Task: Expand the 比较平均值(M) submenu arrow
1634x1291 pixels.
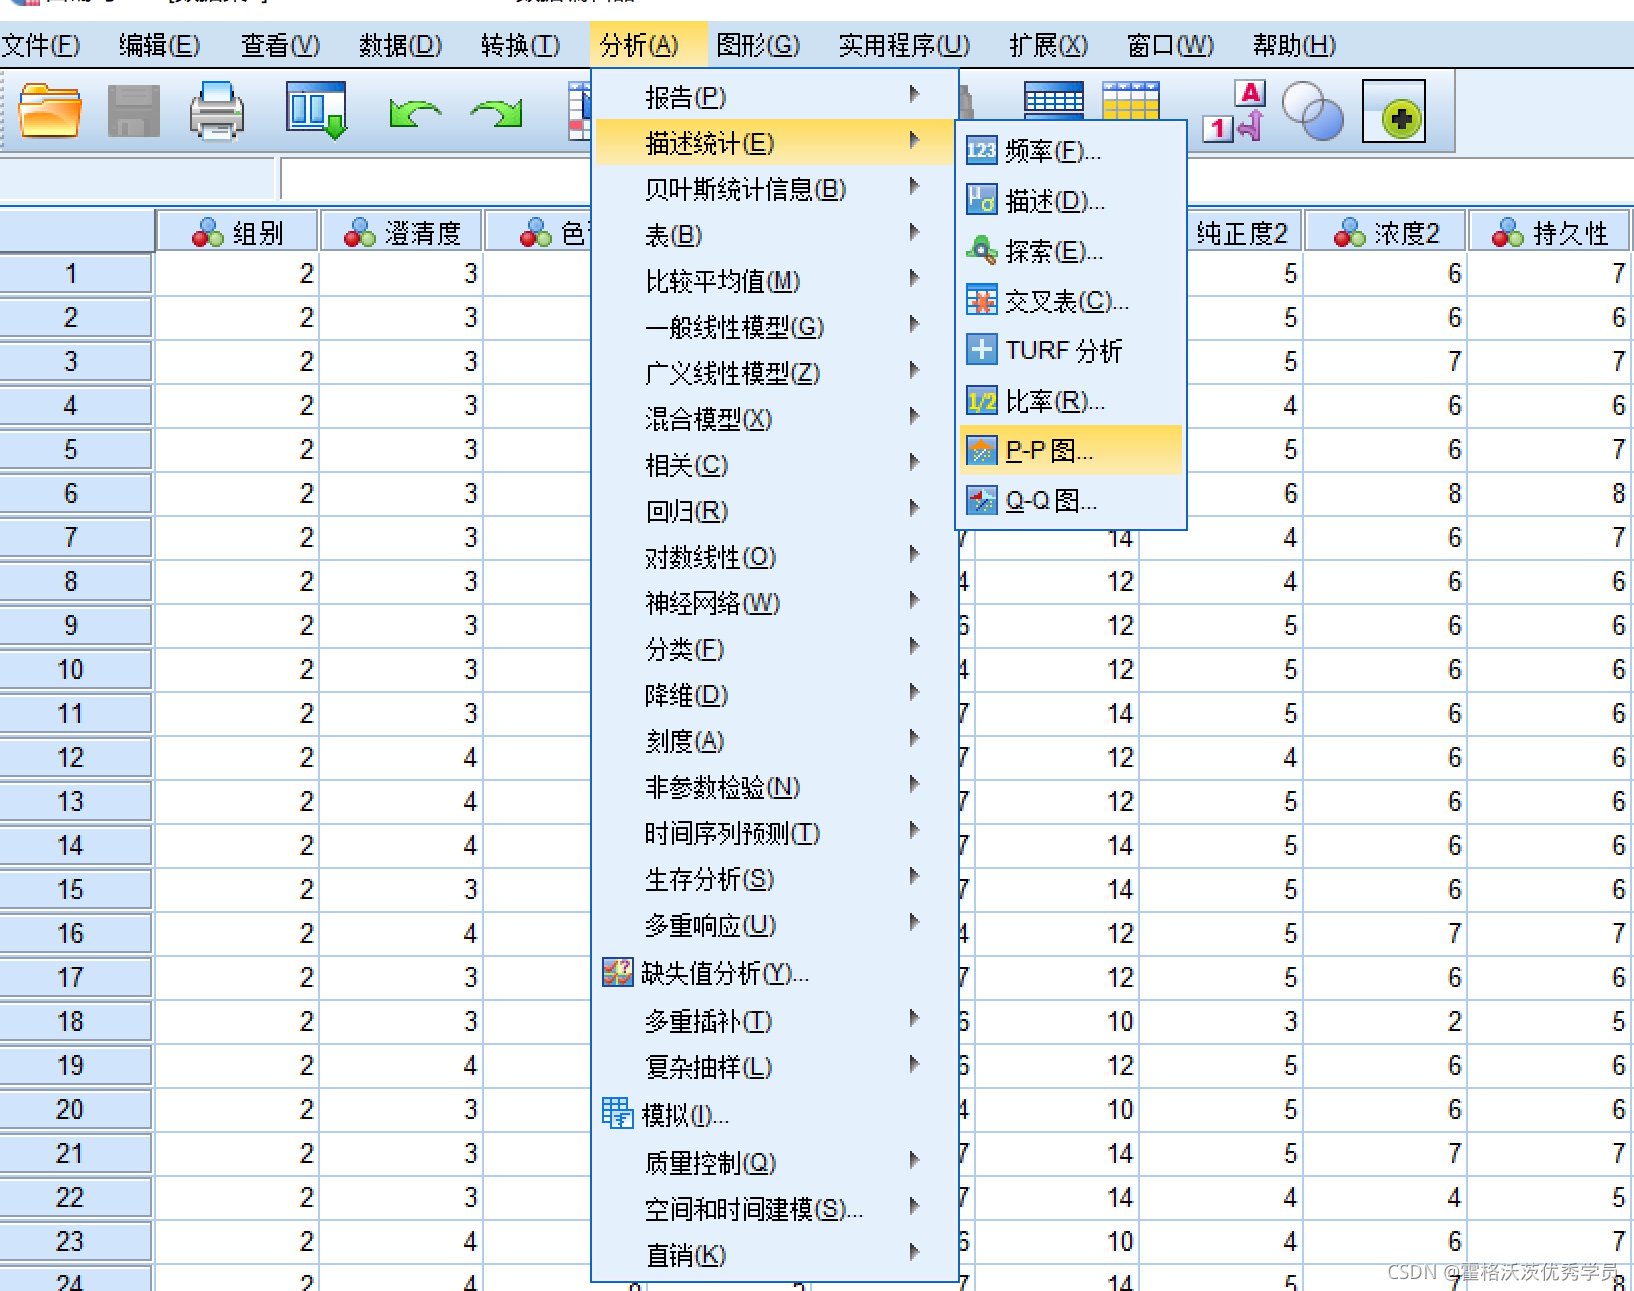Action: 914,279
